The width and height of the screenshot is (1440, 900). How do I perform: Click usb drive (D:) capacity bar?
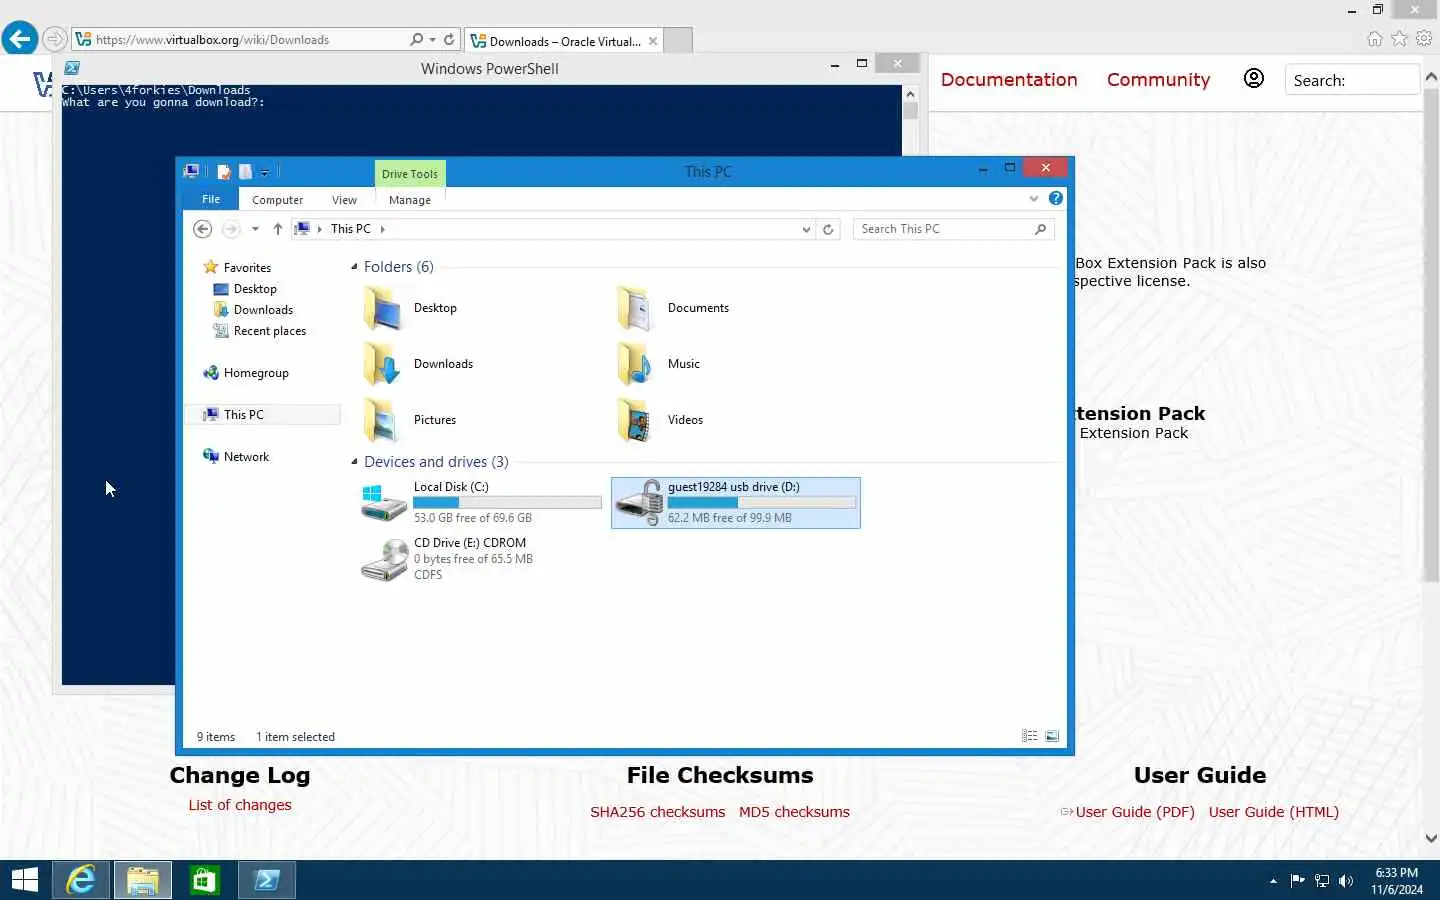click(762, 502)
